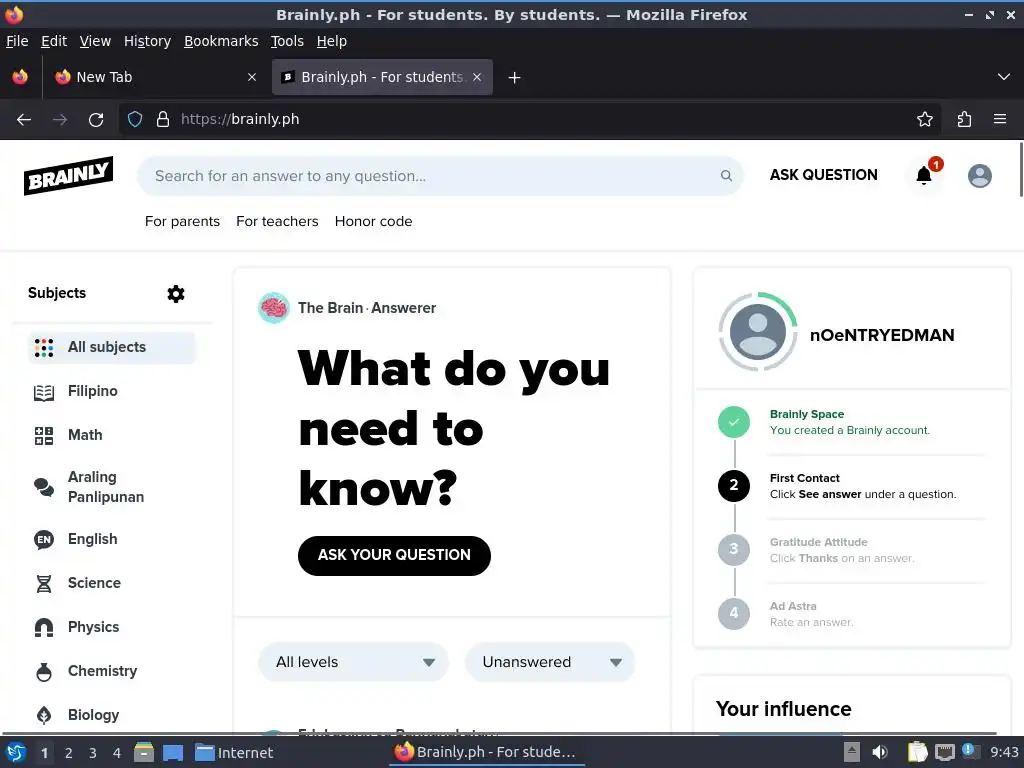Open the Help menu
This screenshot has height=768, width=1024.
(332, 41)
